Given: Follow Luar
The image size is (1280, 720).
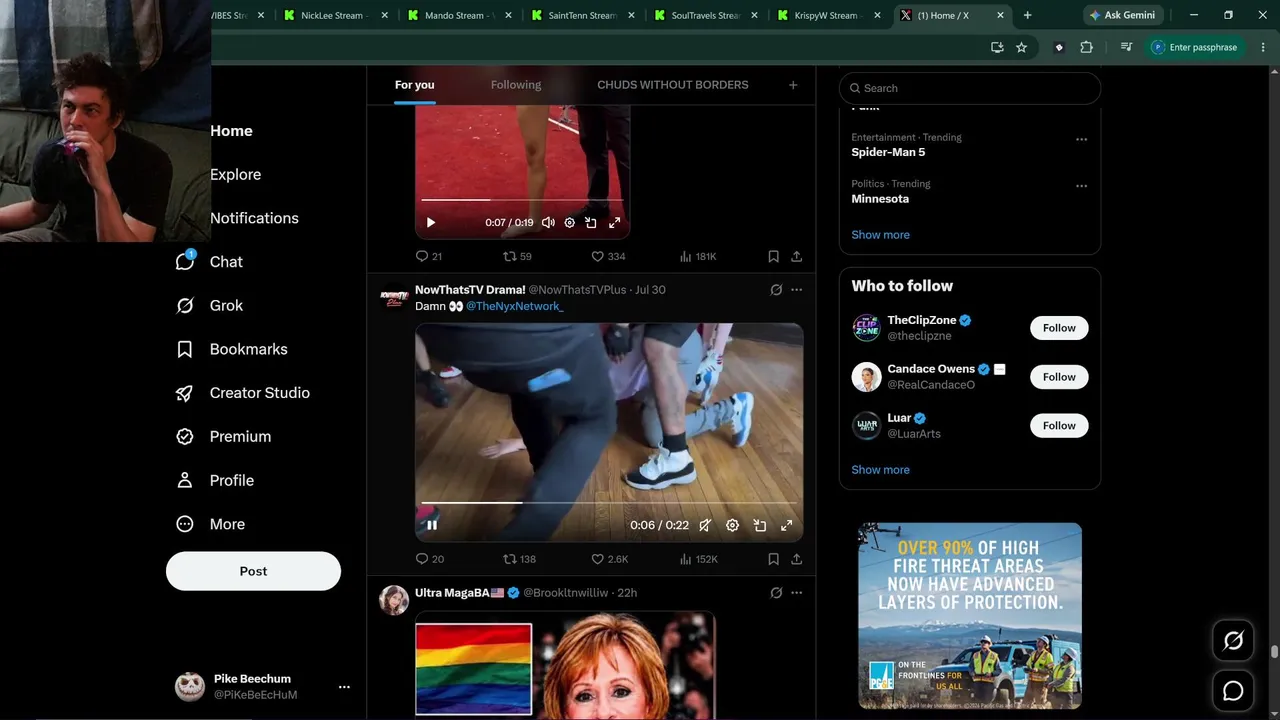Looking at the screenshot, I should point(1059,426).
